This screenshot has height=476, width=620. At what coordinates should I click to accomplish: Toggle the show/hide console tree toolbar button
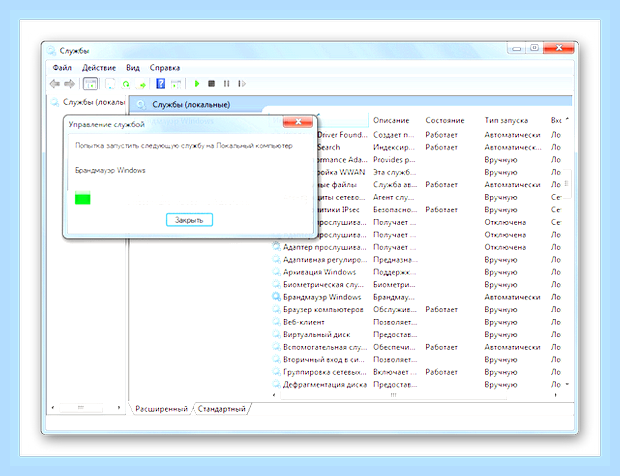[91, 84]
